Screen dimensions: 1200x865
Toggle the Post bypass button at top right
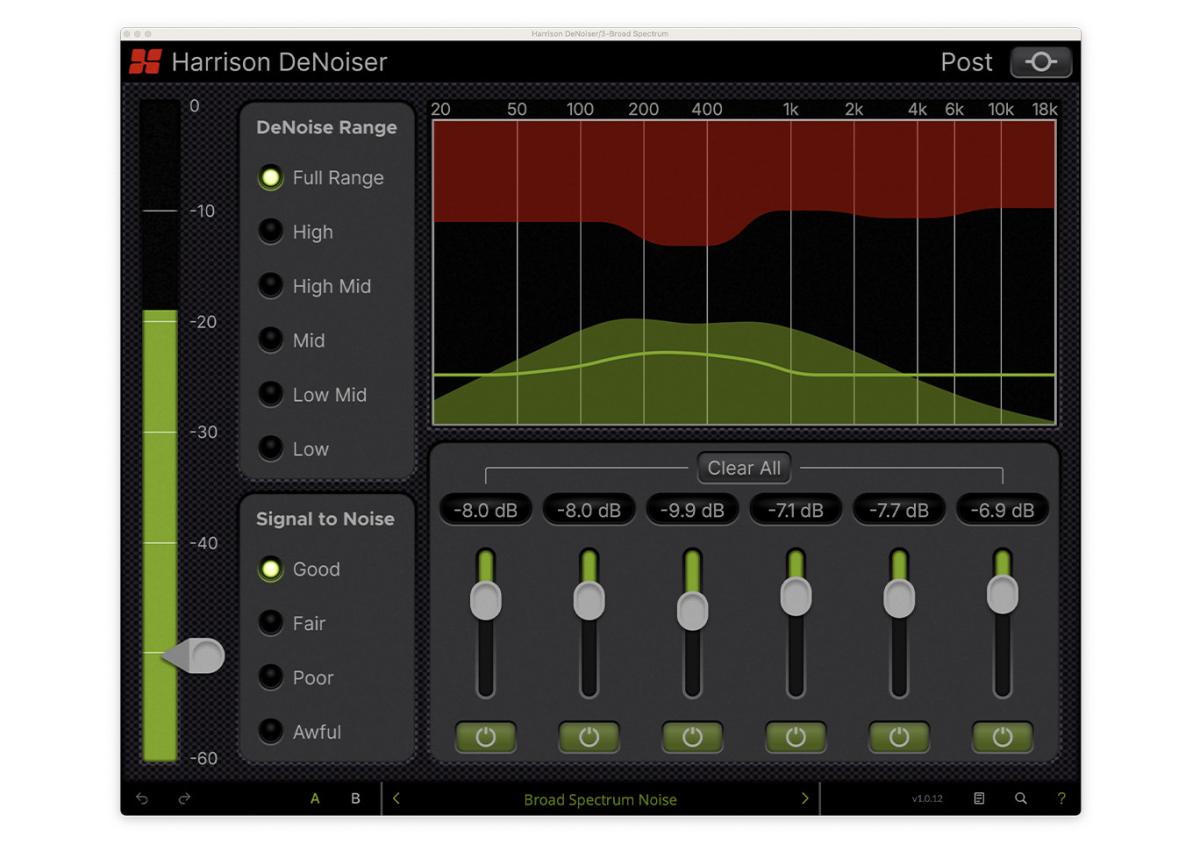point(1040,62)
